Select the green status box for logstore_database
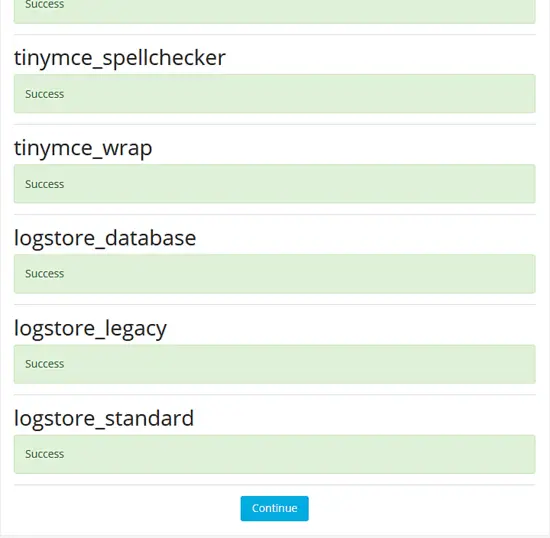Viewport: 550px width, 538px height. coord(275,274)
